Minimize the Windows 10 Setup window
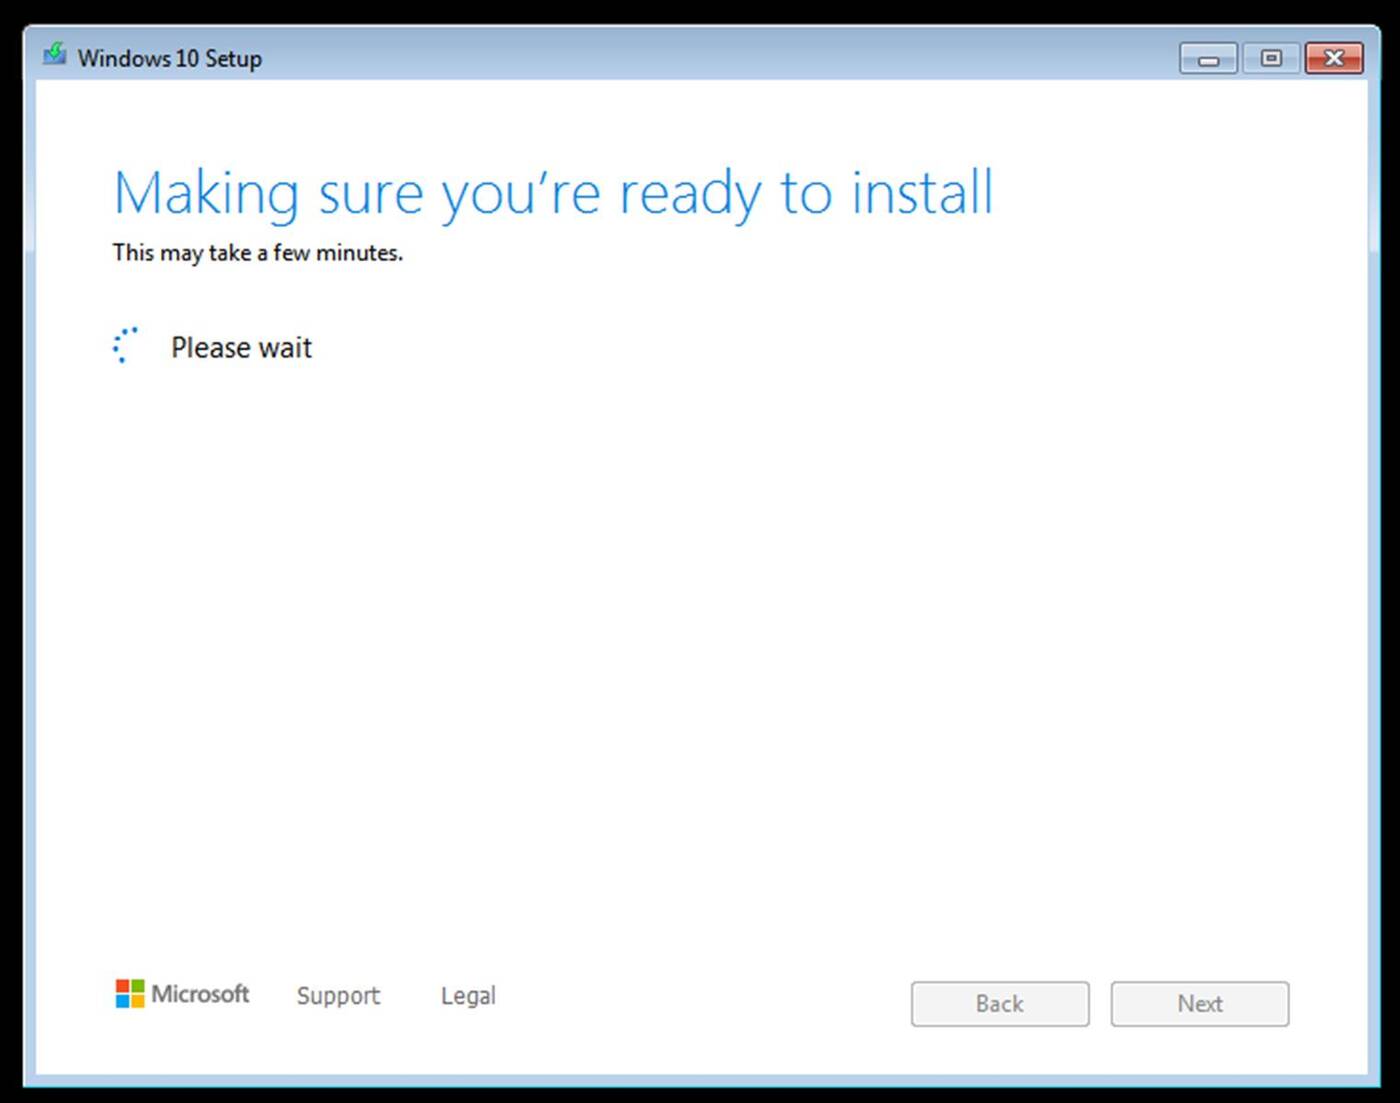This screenshot has height=1103, width=1400. point(1207,58)
